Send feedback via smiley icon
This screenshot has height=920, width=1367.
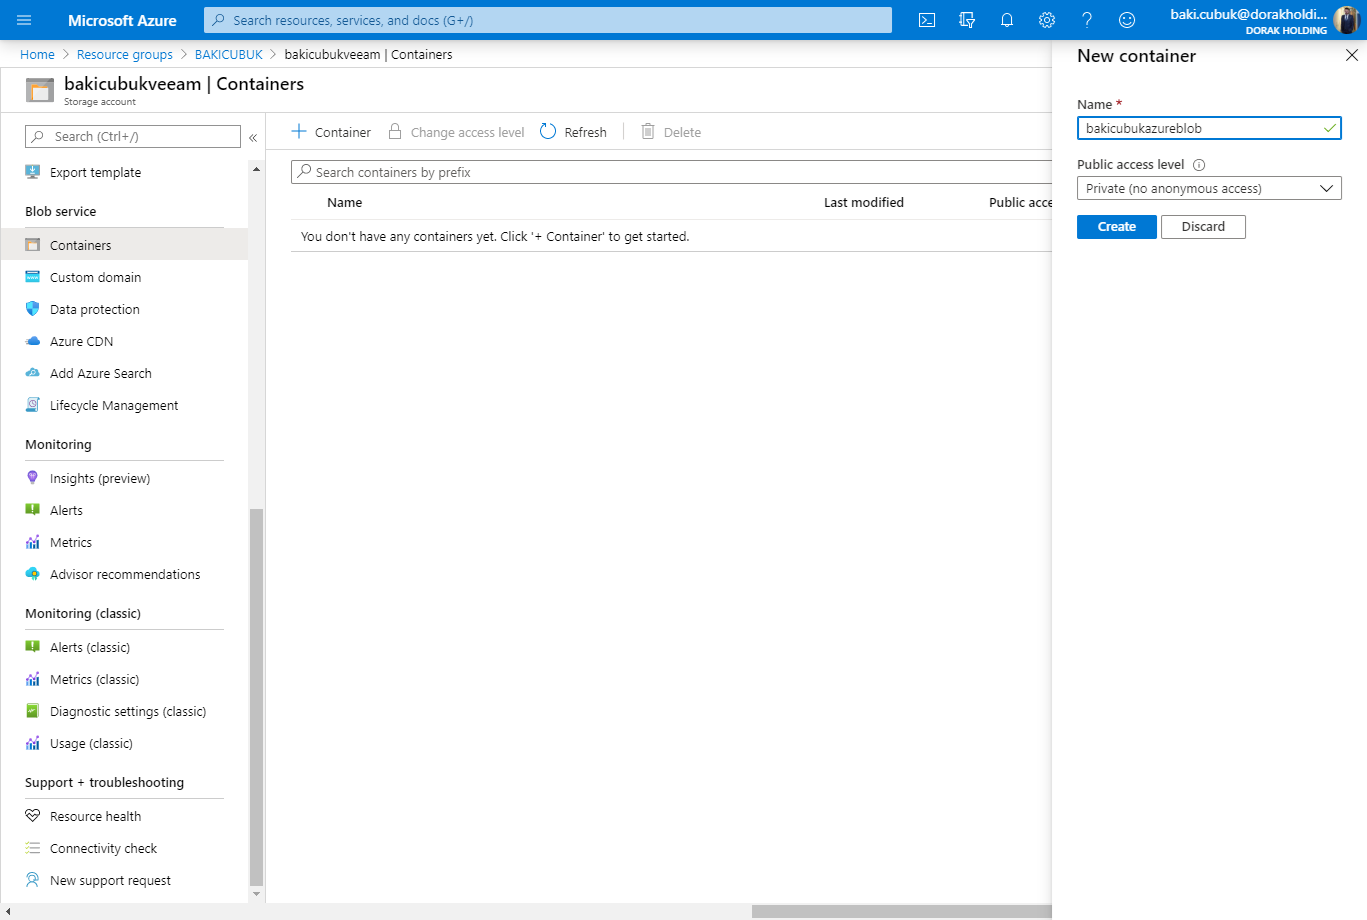(x=1127, y=20)
